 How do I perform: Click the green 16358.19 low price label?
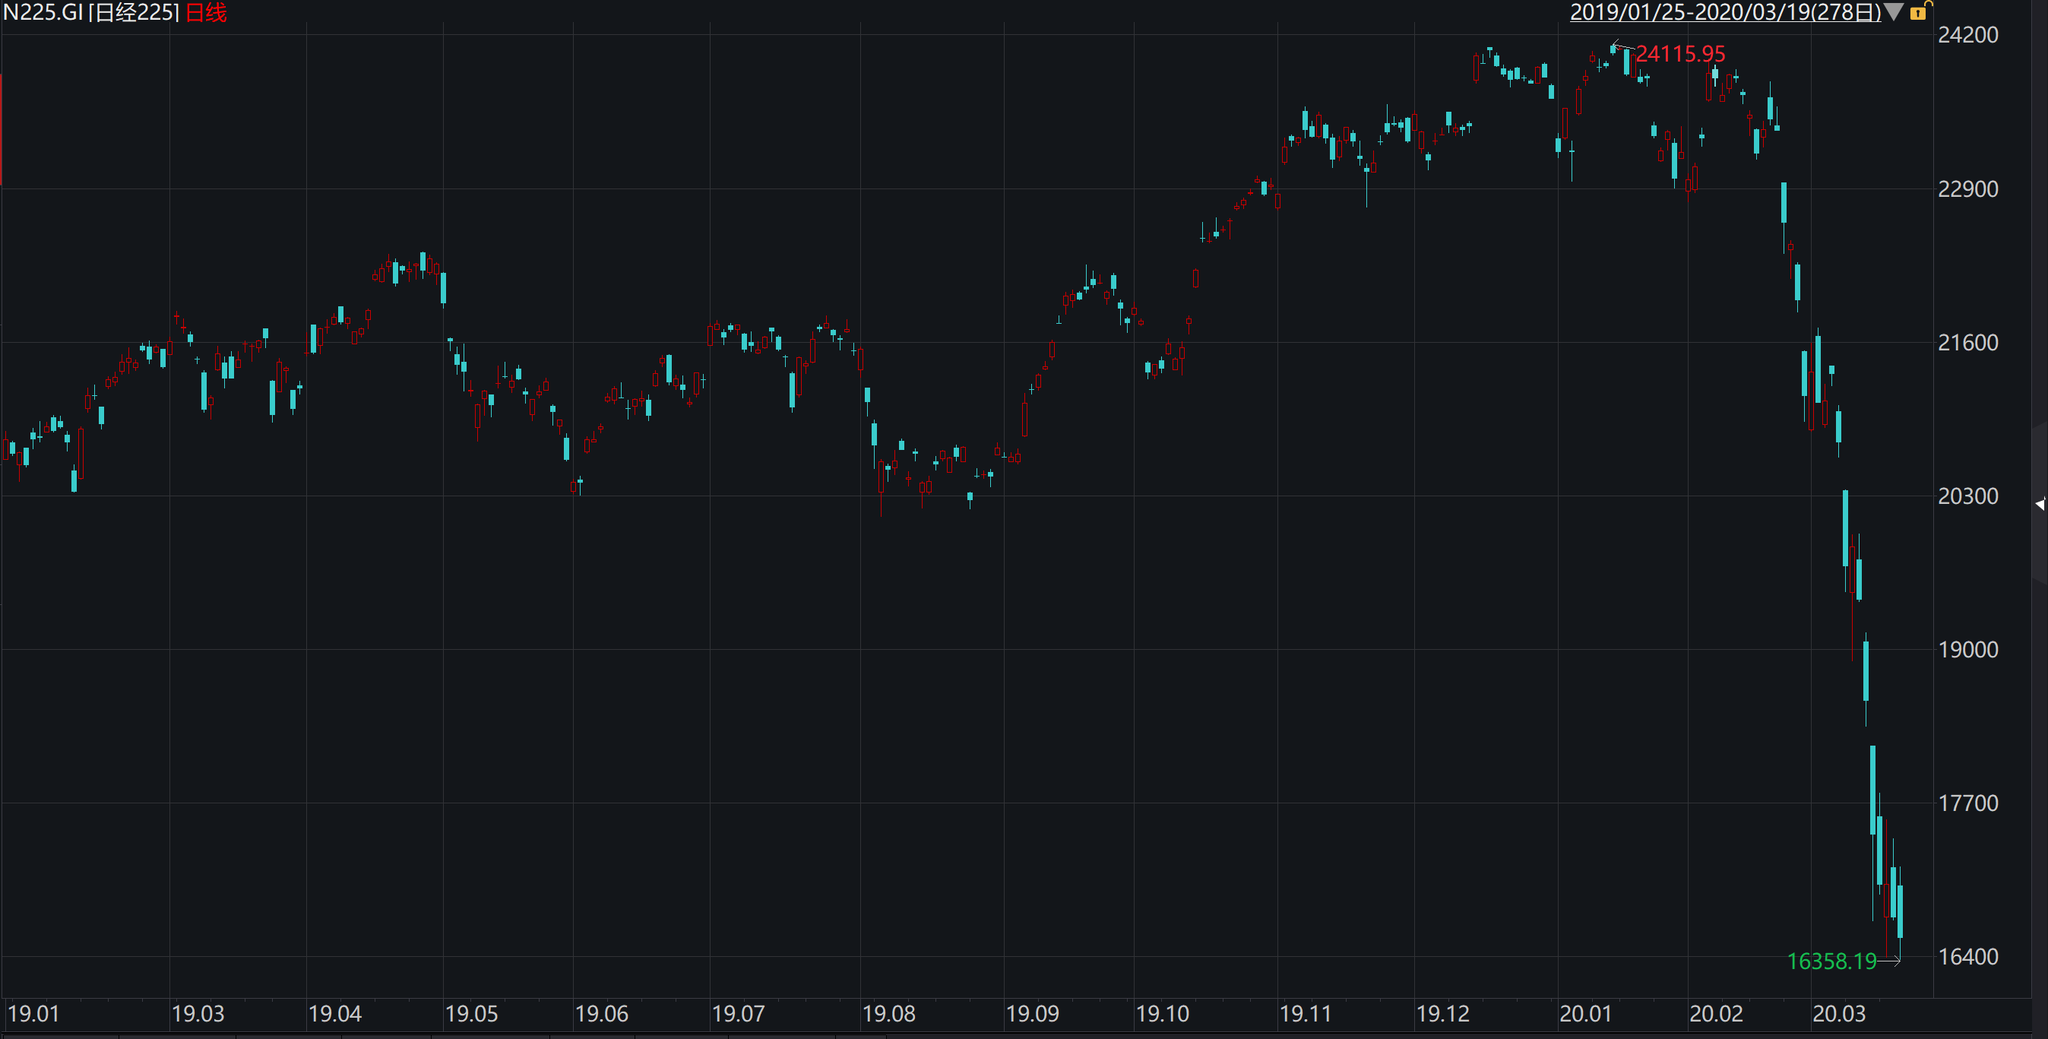tap(1831, 961)
